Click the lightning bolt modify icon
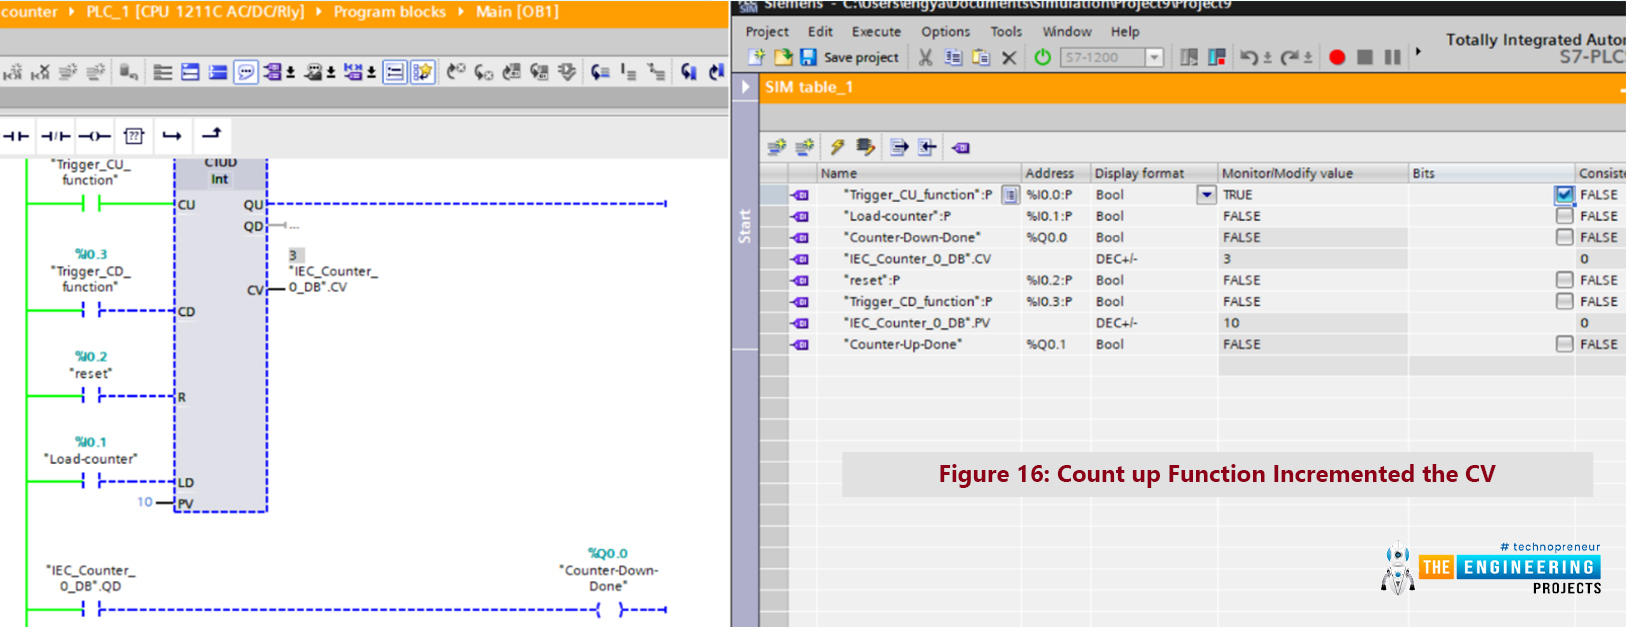1626x627 pixels. click(838, 147)
